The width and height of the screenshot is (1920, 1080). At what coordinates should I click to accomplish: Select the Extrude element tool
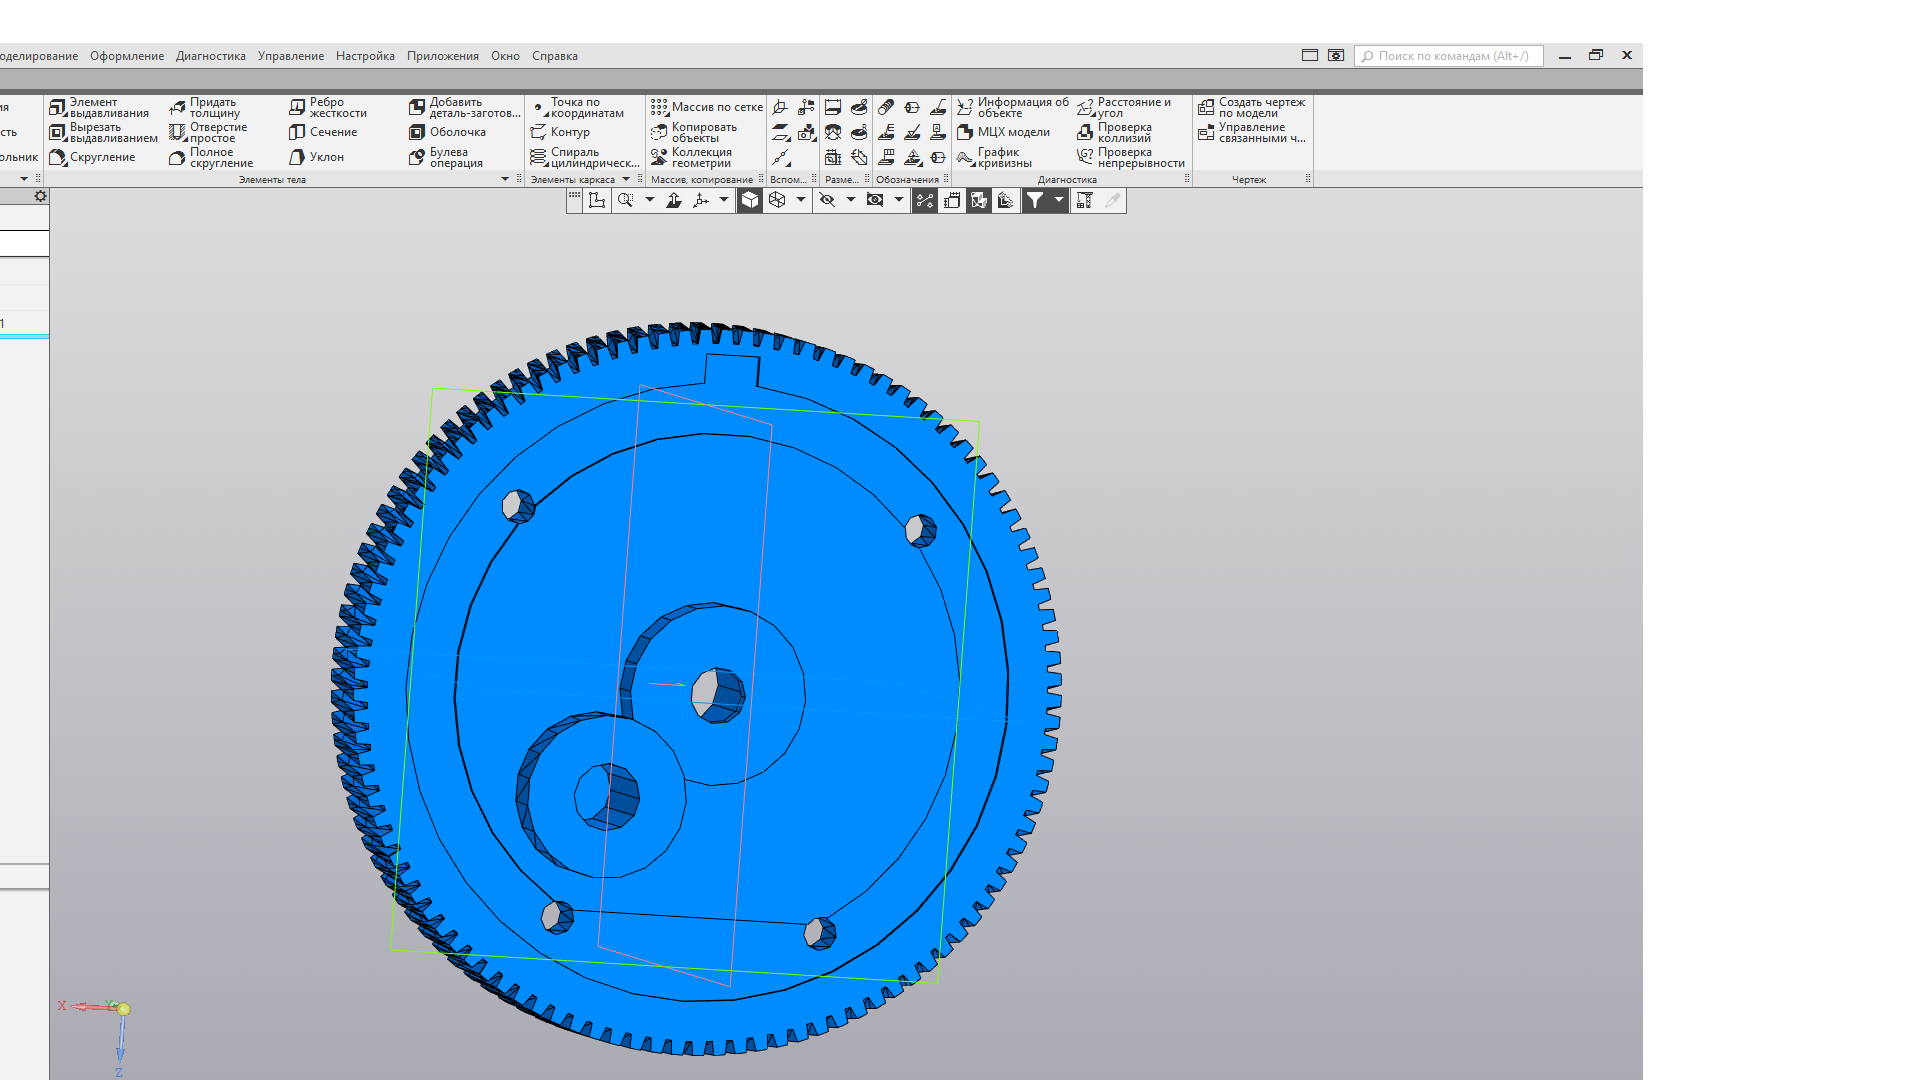pos(100,107)
